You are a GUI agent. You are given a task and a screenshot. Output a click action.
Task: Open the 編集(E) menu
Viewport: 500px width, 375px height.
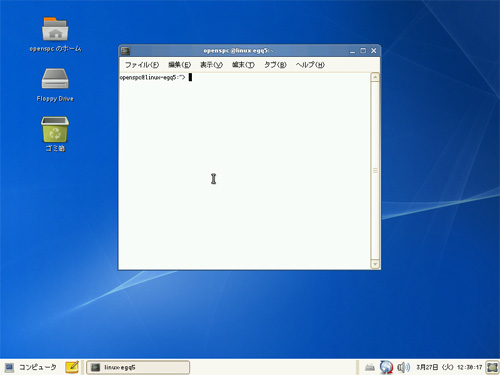(x=179, y=65)
